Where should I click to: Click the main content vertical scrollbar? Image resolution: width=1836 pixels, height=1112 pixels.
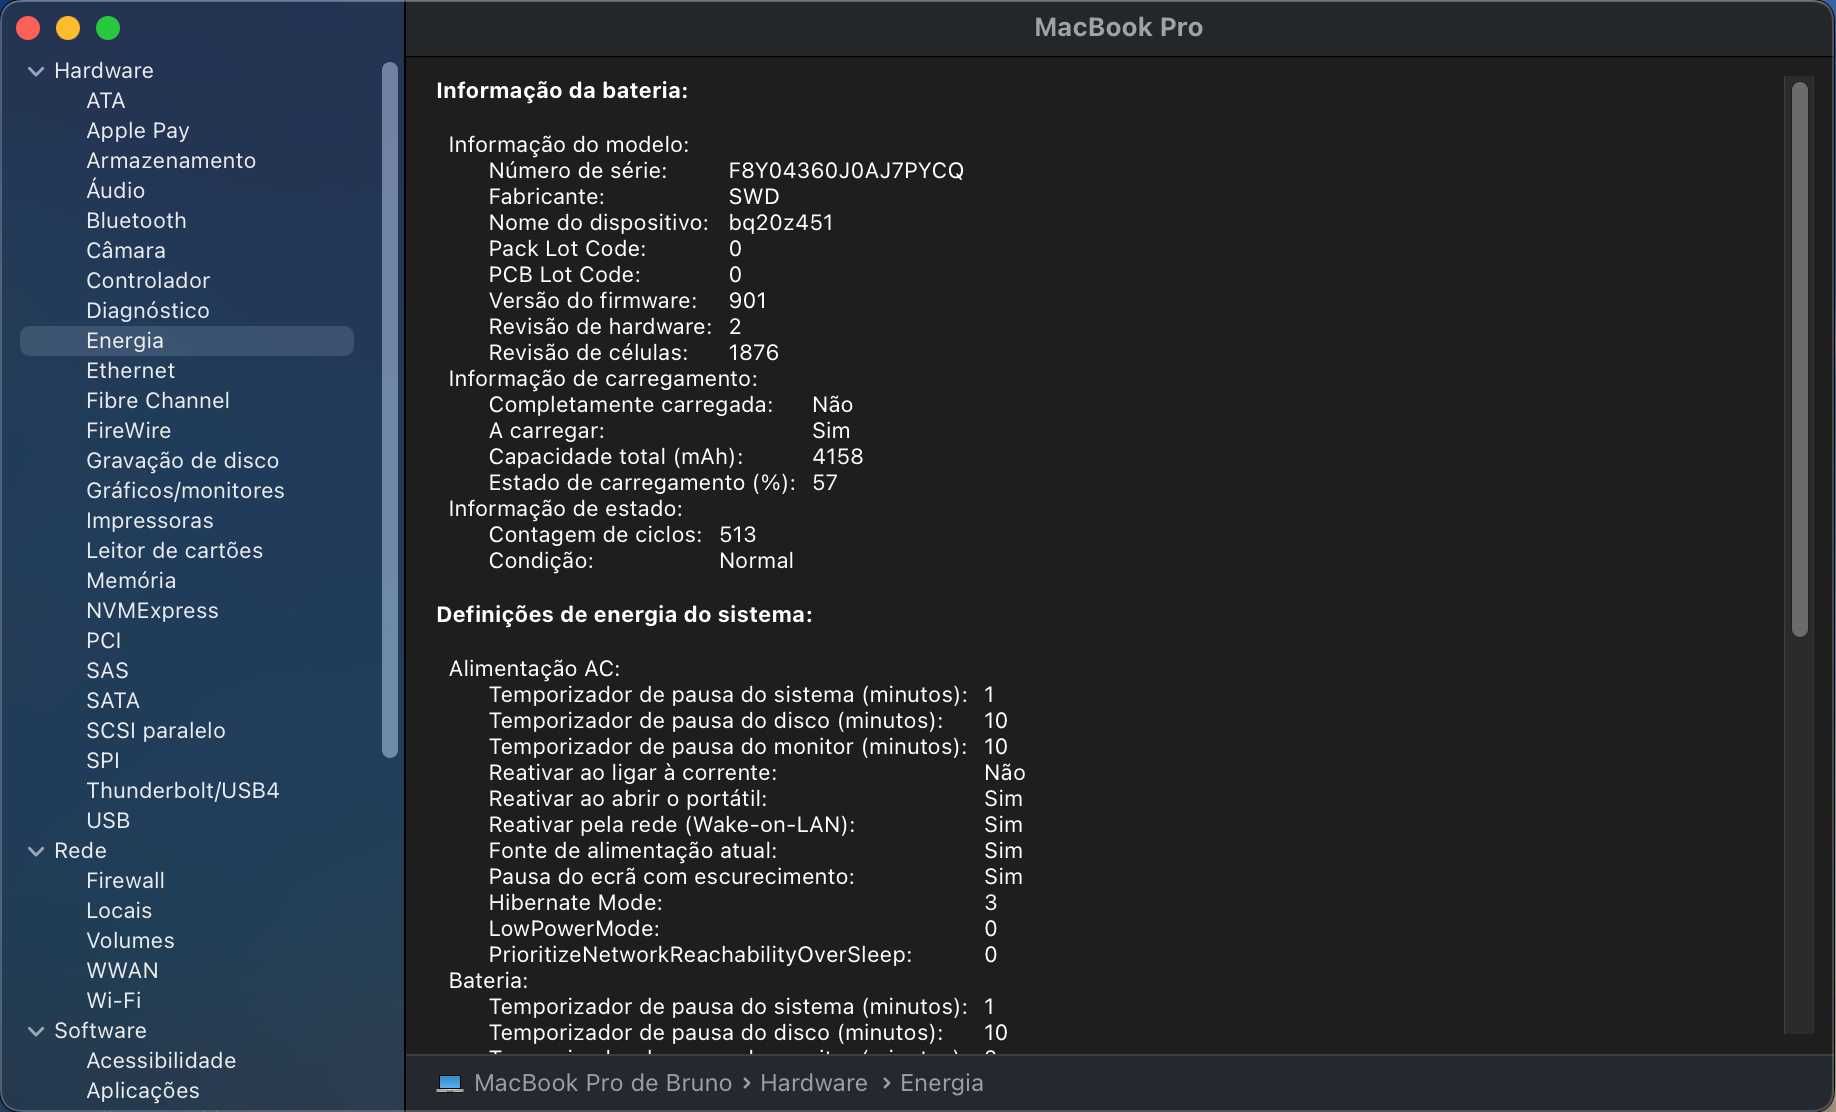tap(1800, 360)
